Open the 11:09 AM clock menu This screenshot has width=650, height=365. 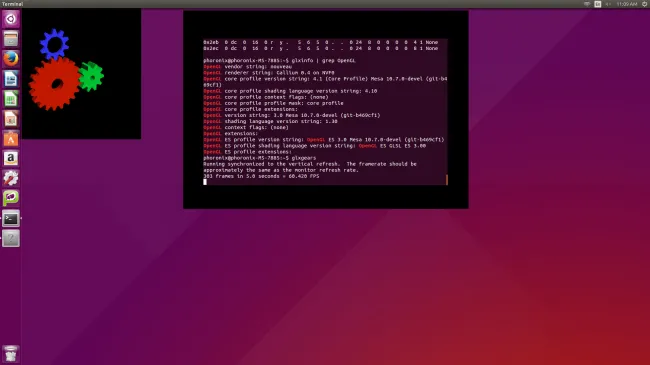point(627,4)
